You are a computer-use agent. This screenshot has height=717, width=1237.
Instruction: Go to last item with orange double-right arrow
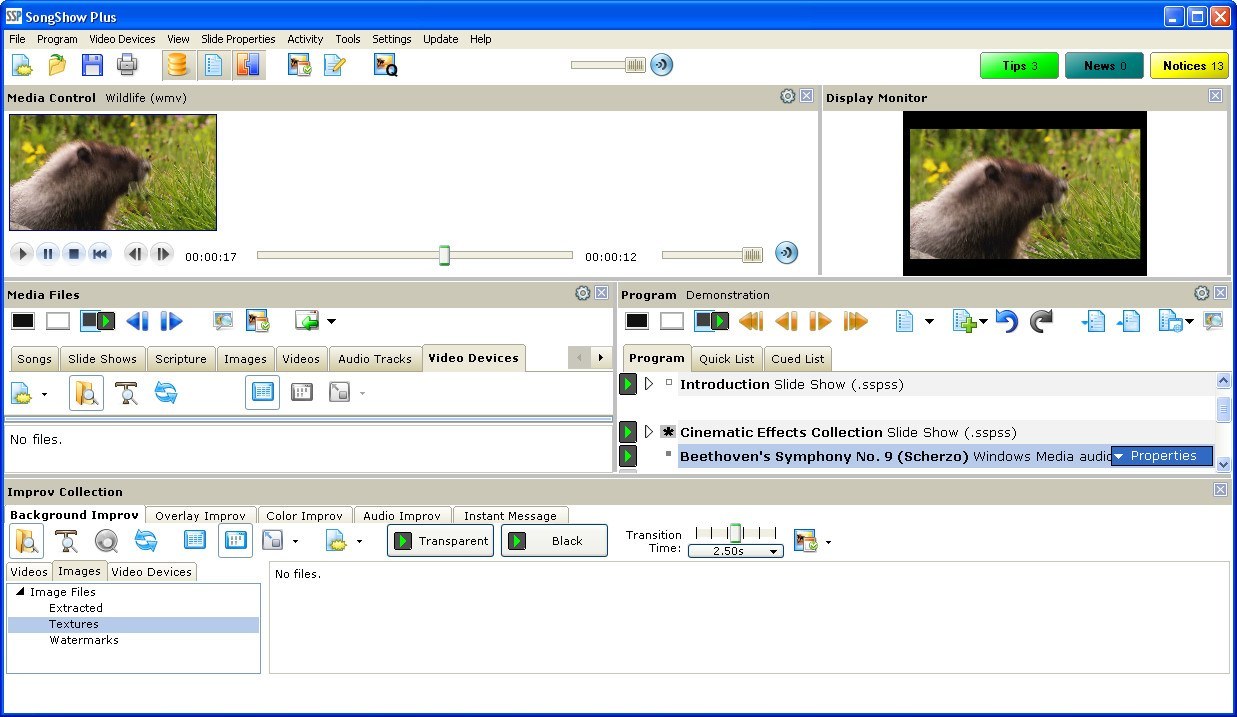coord(855,321)
